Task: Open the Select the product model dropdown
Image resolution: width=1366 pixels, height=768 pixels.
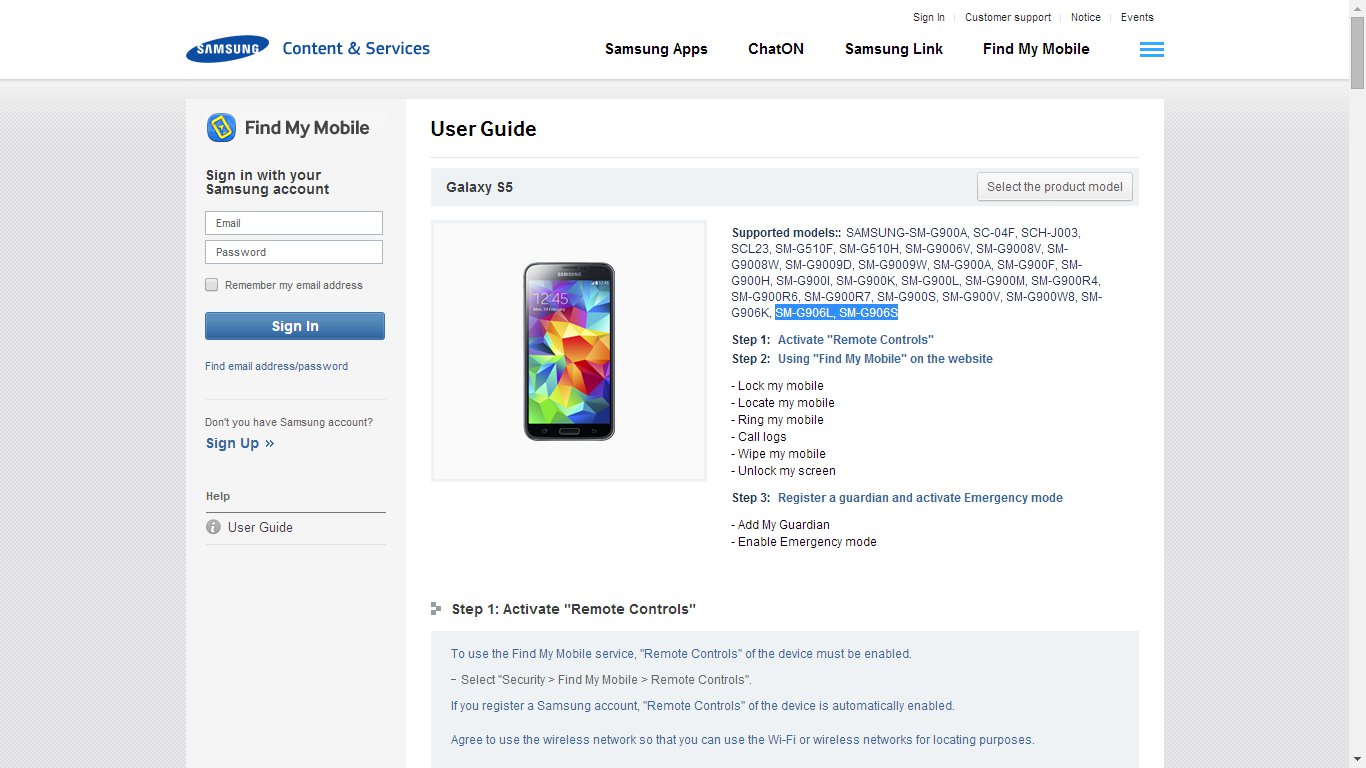Action: [1055, 187]
